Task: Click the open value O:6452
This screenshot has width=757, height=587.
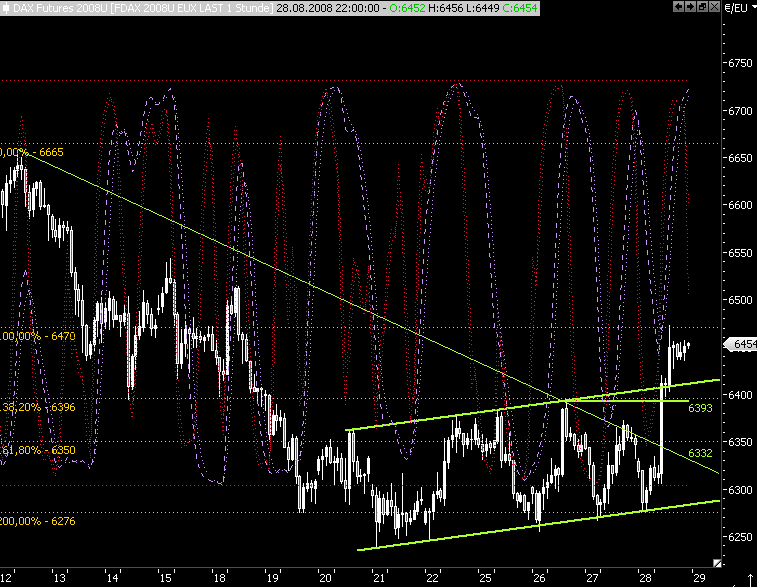Action: point(407,8)
